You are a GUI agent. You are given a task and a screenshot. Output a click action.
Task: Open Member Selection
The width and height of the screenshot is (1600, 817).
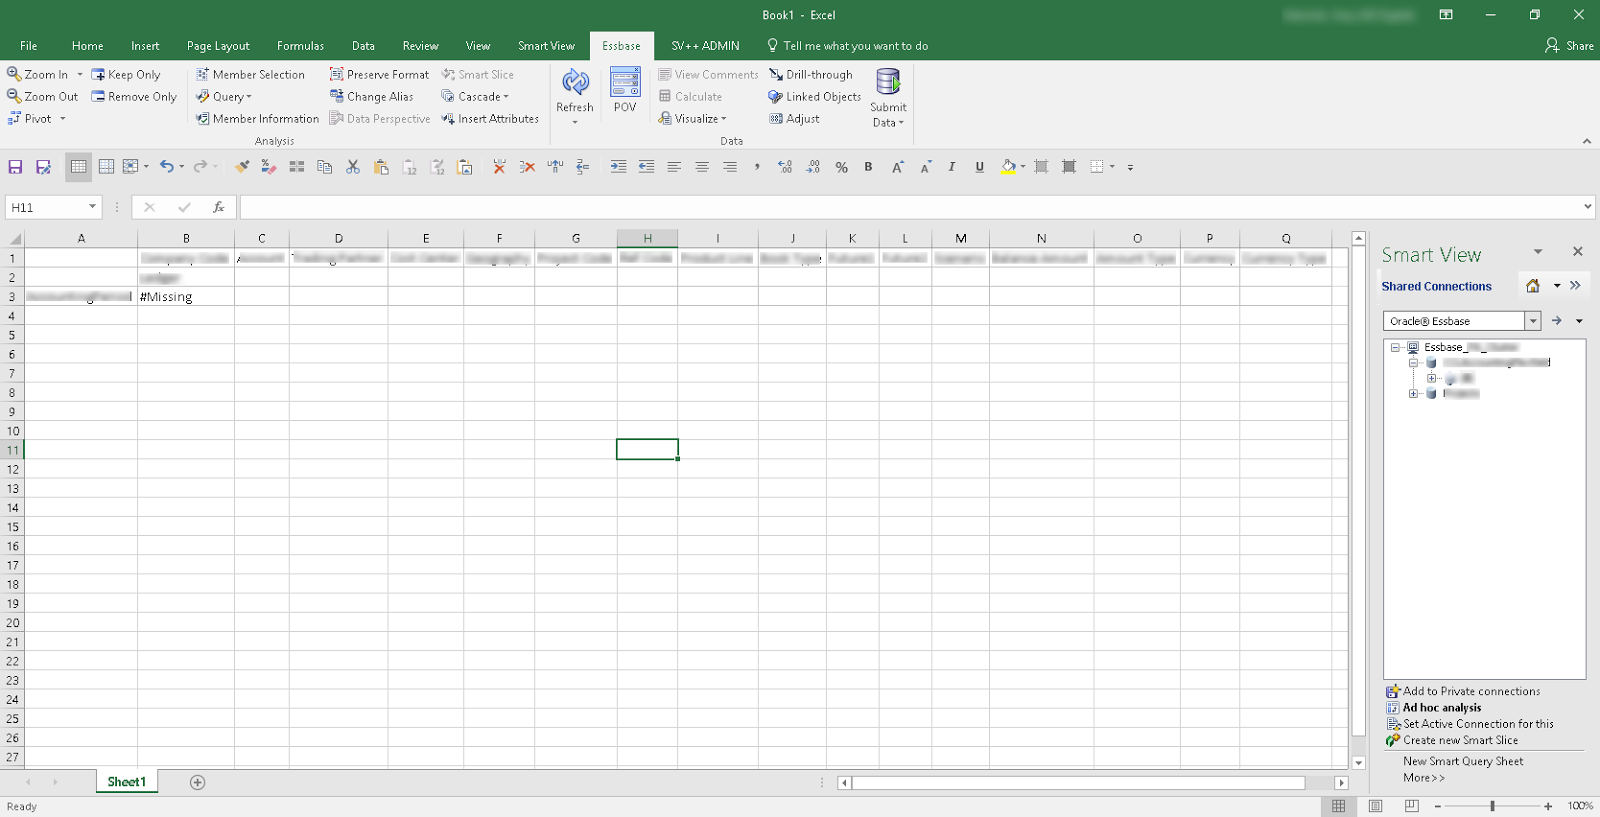pyautogui.click(x=250, y=75)
